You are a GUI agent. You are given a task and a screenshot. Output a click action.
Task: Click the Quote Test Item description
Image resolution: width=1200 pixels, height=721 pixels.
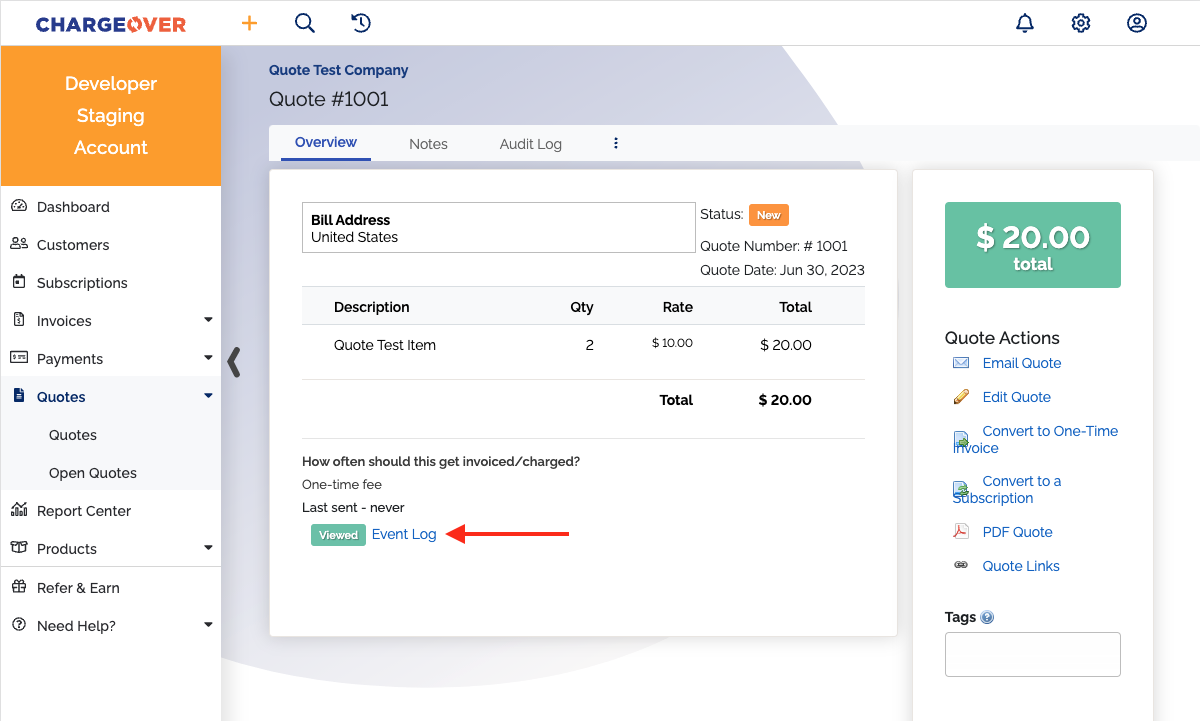(x=385, y=345)
